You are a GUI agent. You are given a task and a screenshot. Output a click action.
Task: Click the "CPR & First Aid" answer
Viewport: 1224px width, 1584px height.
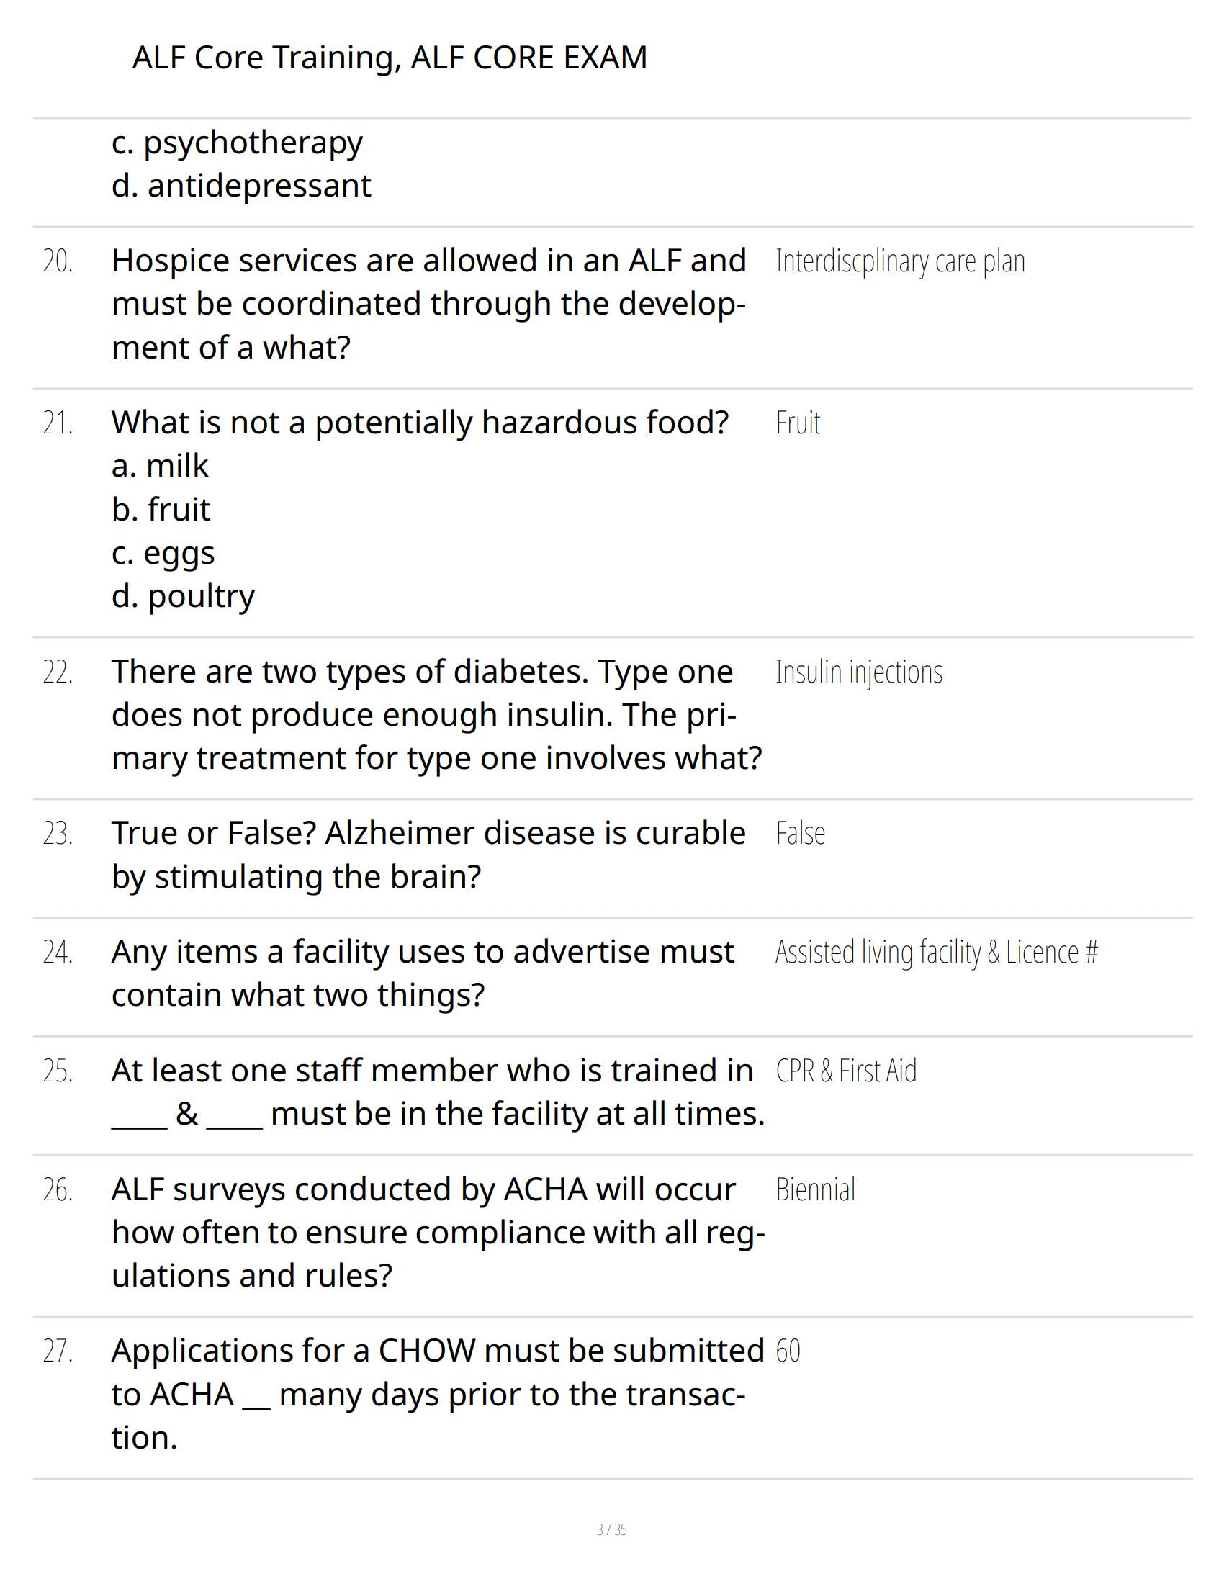[x=846, y=1071]
